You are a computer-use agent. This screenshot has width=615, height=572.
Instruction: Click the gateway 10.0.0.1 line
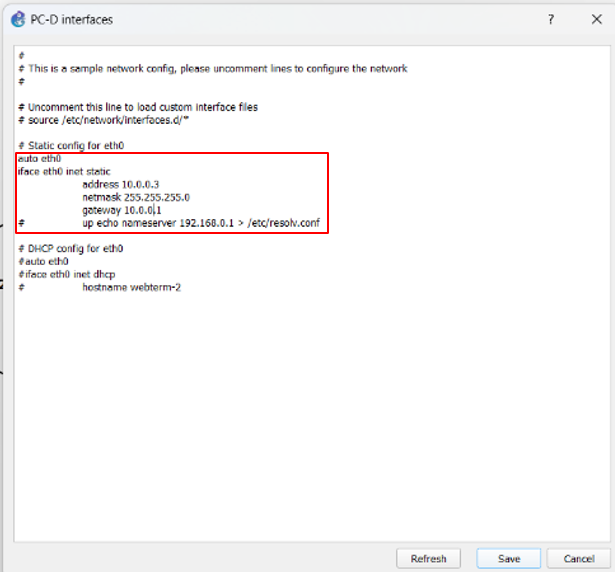point(122,211)
